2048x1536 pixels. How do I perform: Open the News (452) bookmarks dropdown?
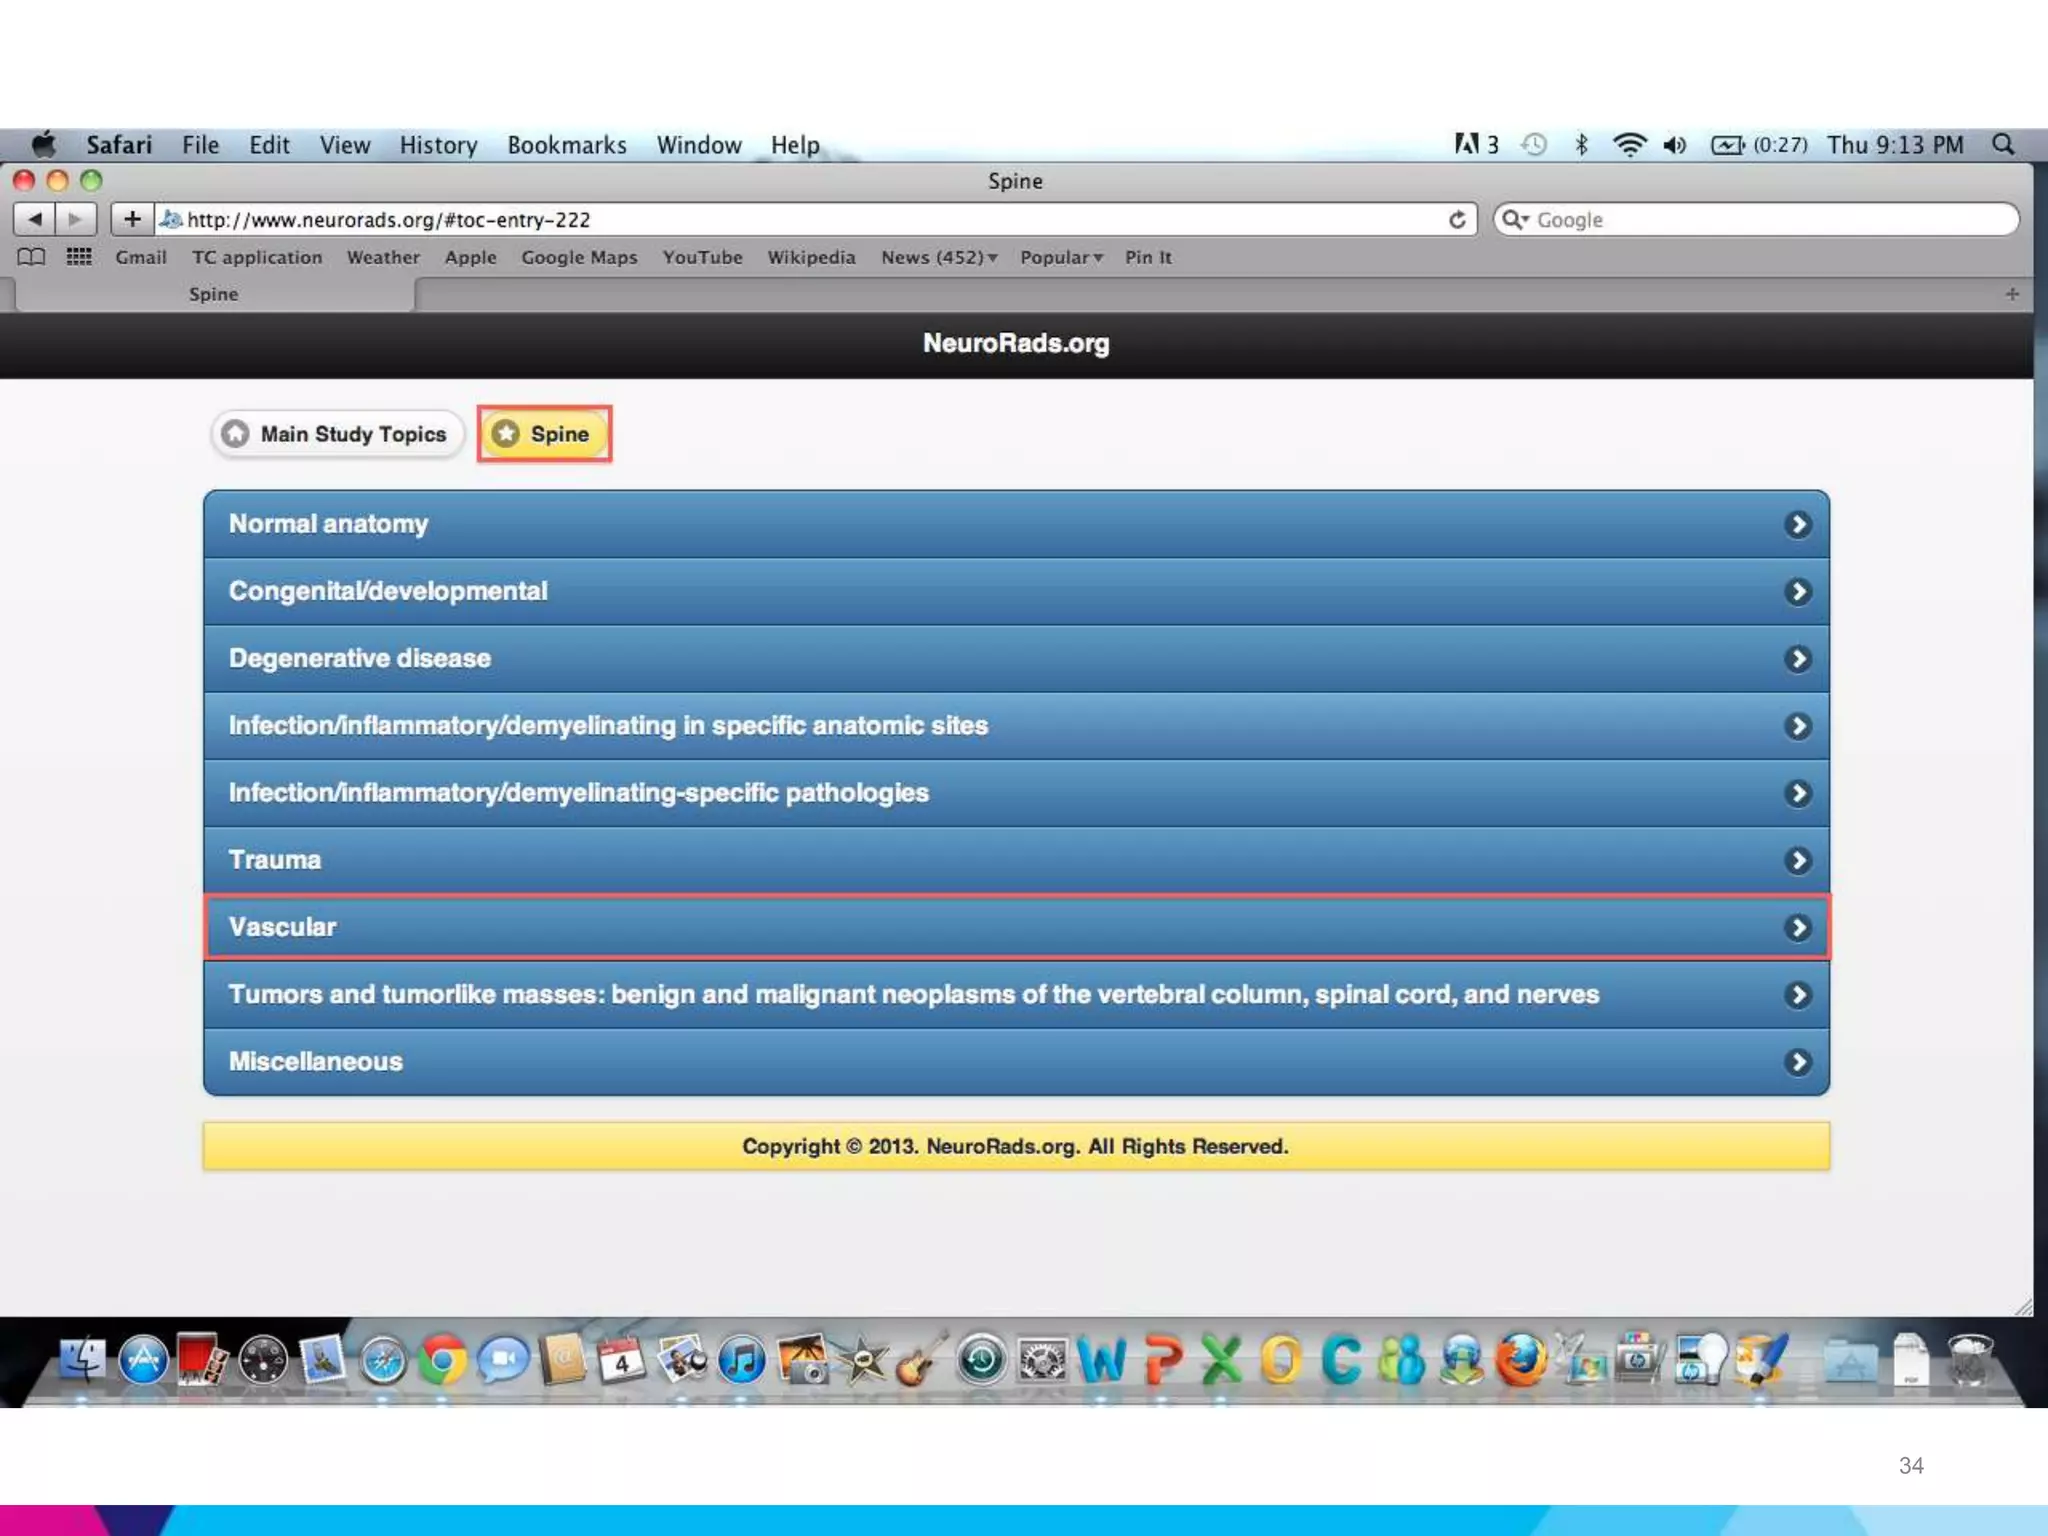coord(938,257)
